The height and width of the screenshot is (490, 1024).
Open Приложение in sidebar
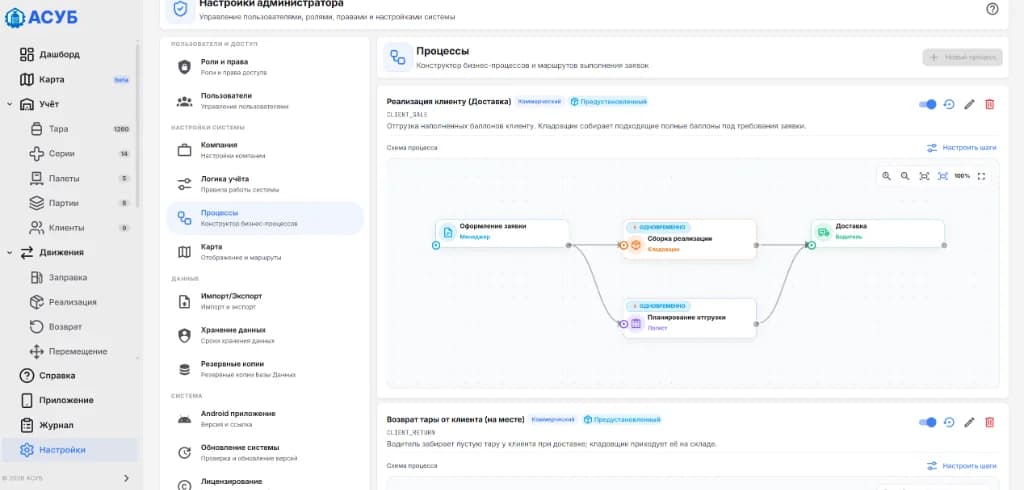[x=69, y=400]
